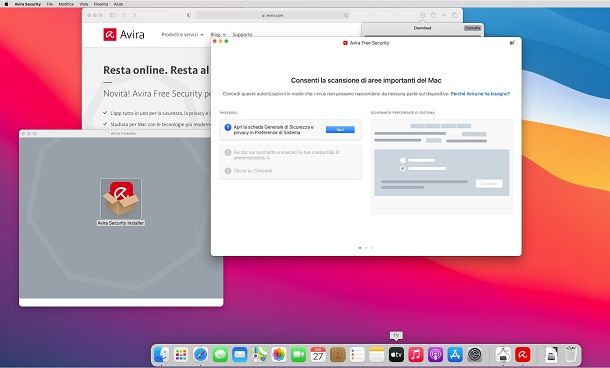Open the Supporto link on the Avira site

tap(242, 35)
